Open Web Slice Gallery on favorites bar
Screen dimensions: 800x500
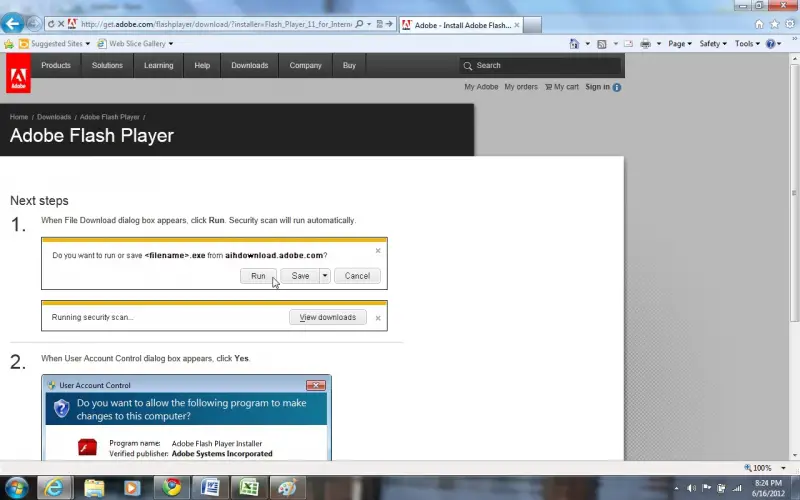point(135,44)
